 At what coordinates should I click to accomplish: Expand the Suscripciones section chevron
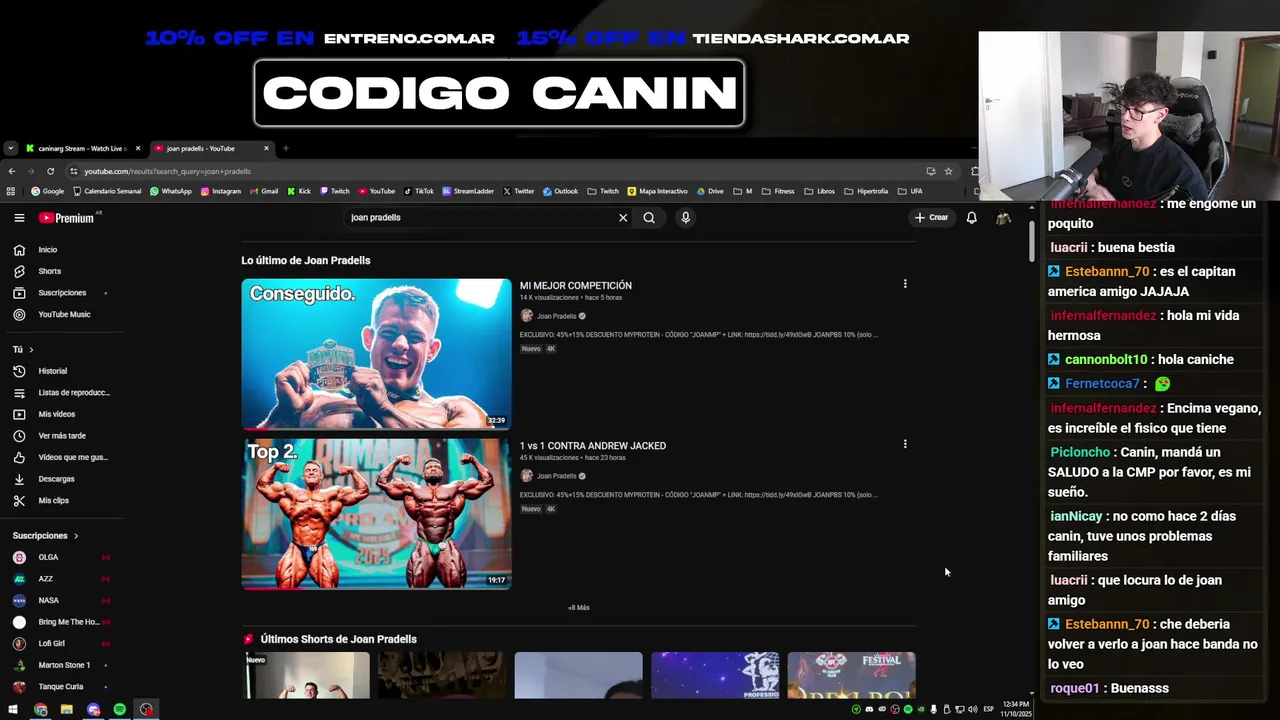click(75, 536)
